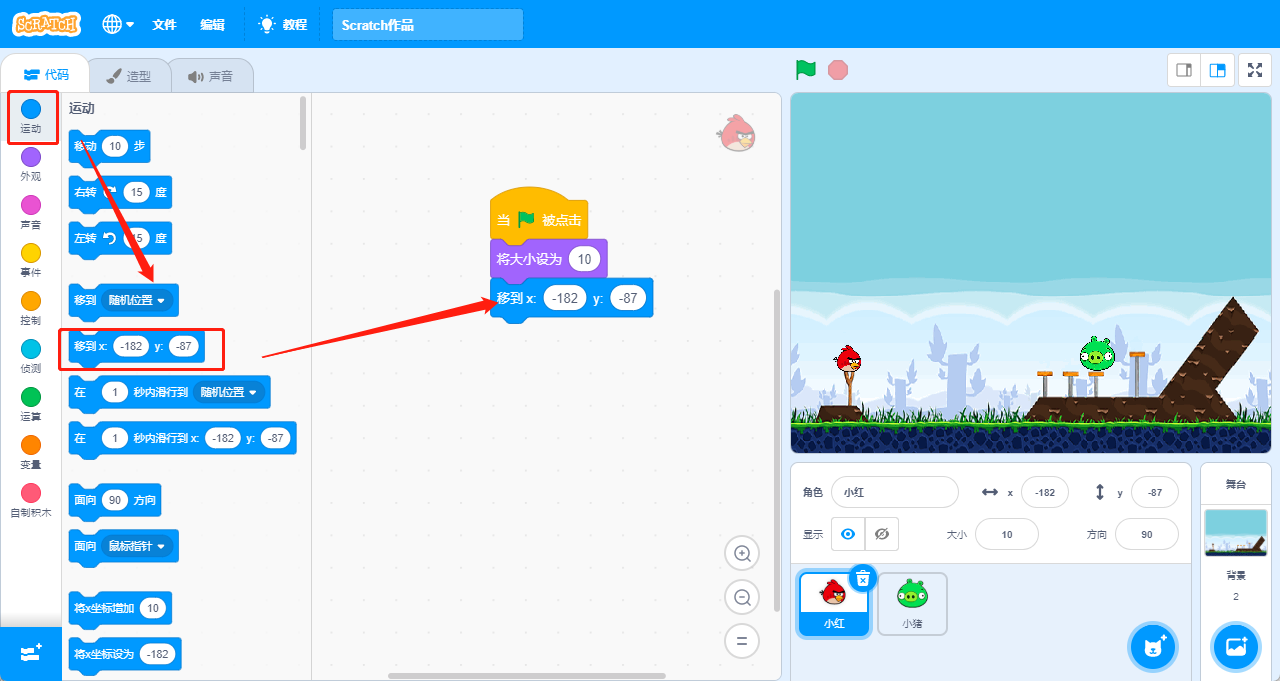Zoom out the code workspace
This screenshot has width=1280, height=681.
pyautogui.click(x=742, y=597)
